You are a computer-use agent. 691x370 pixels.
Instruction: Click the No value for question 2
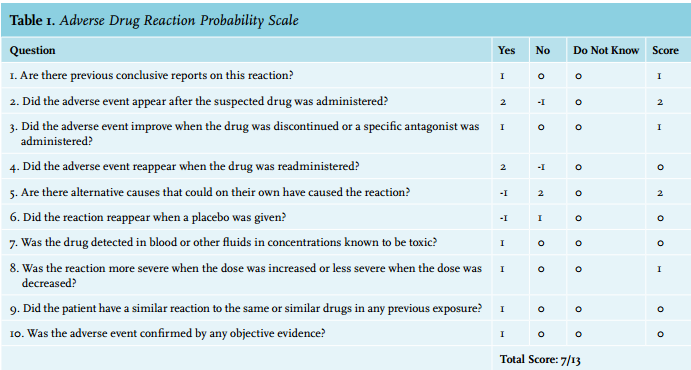click(541, 102)
